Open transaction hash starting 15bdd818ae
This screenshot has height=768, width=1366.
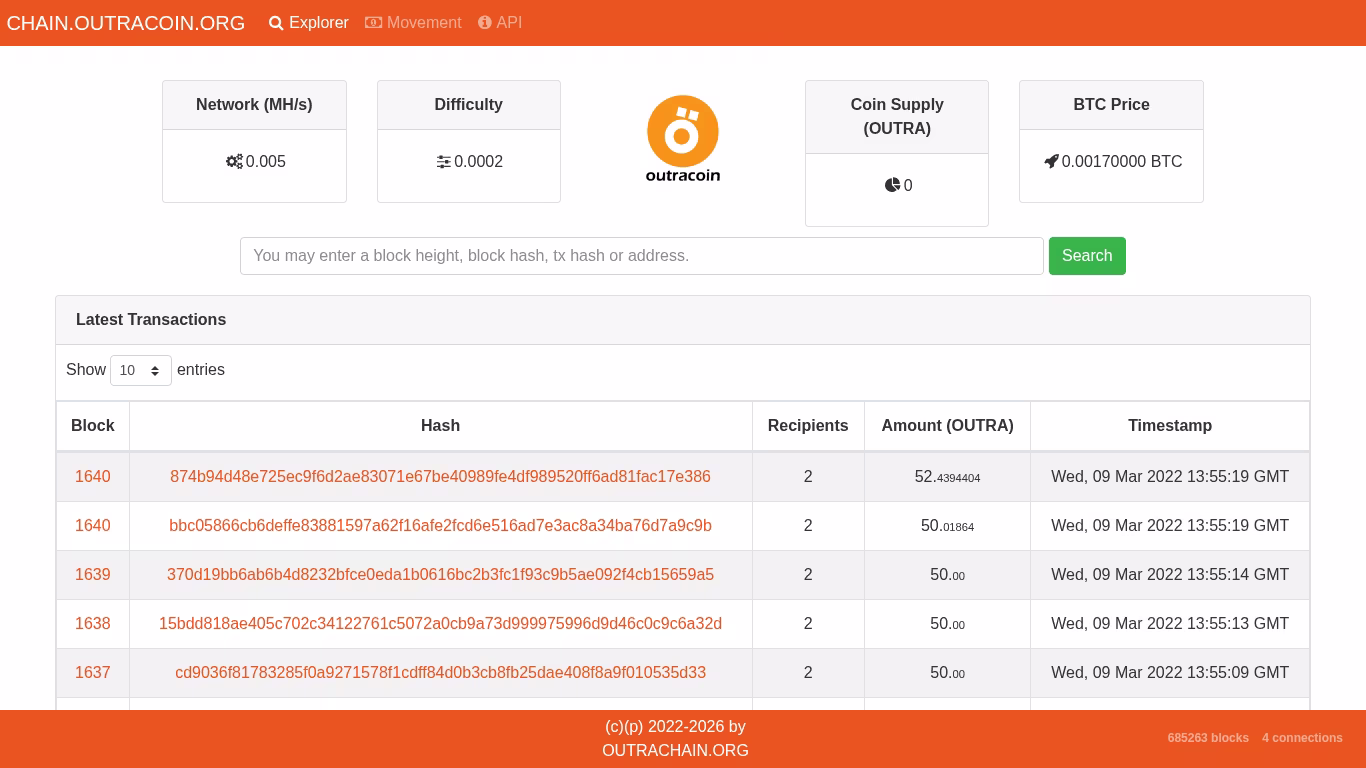(x=440, y=624)
